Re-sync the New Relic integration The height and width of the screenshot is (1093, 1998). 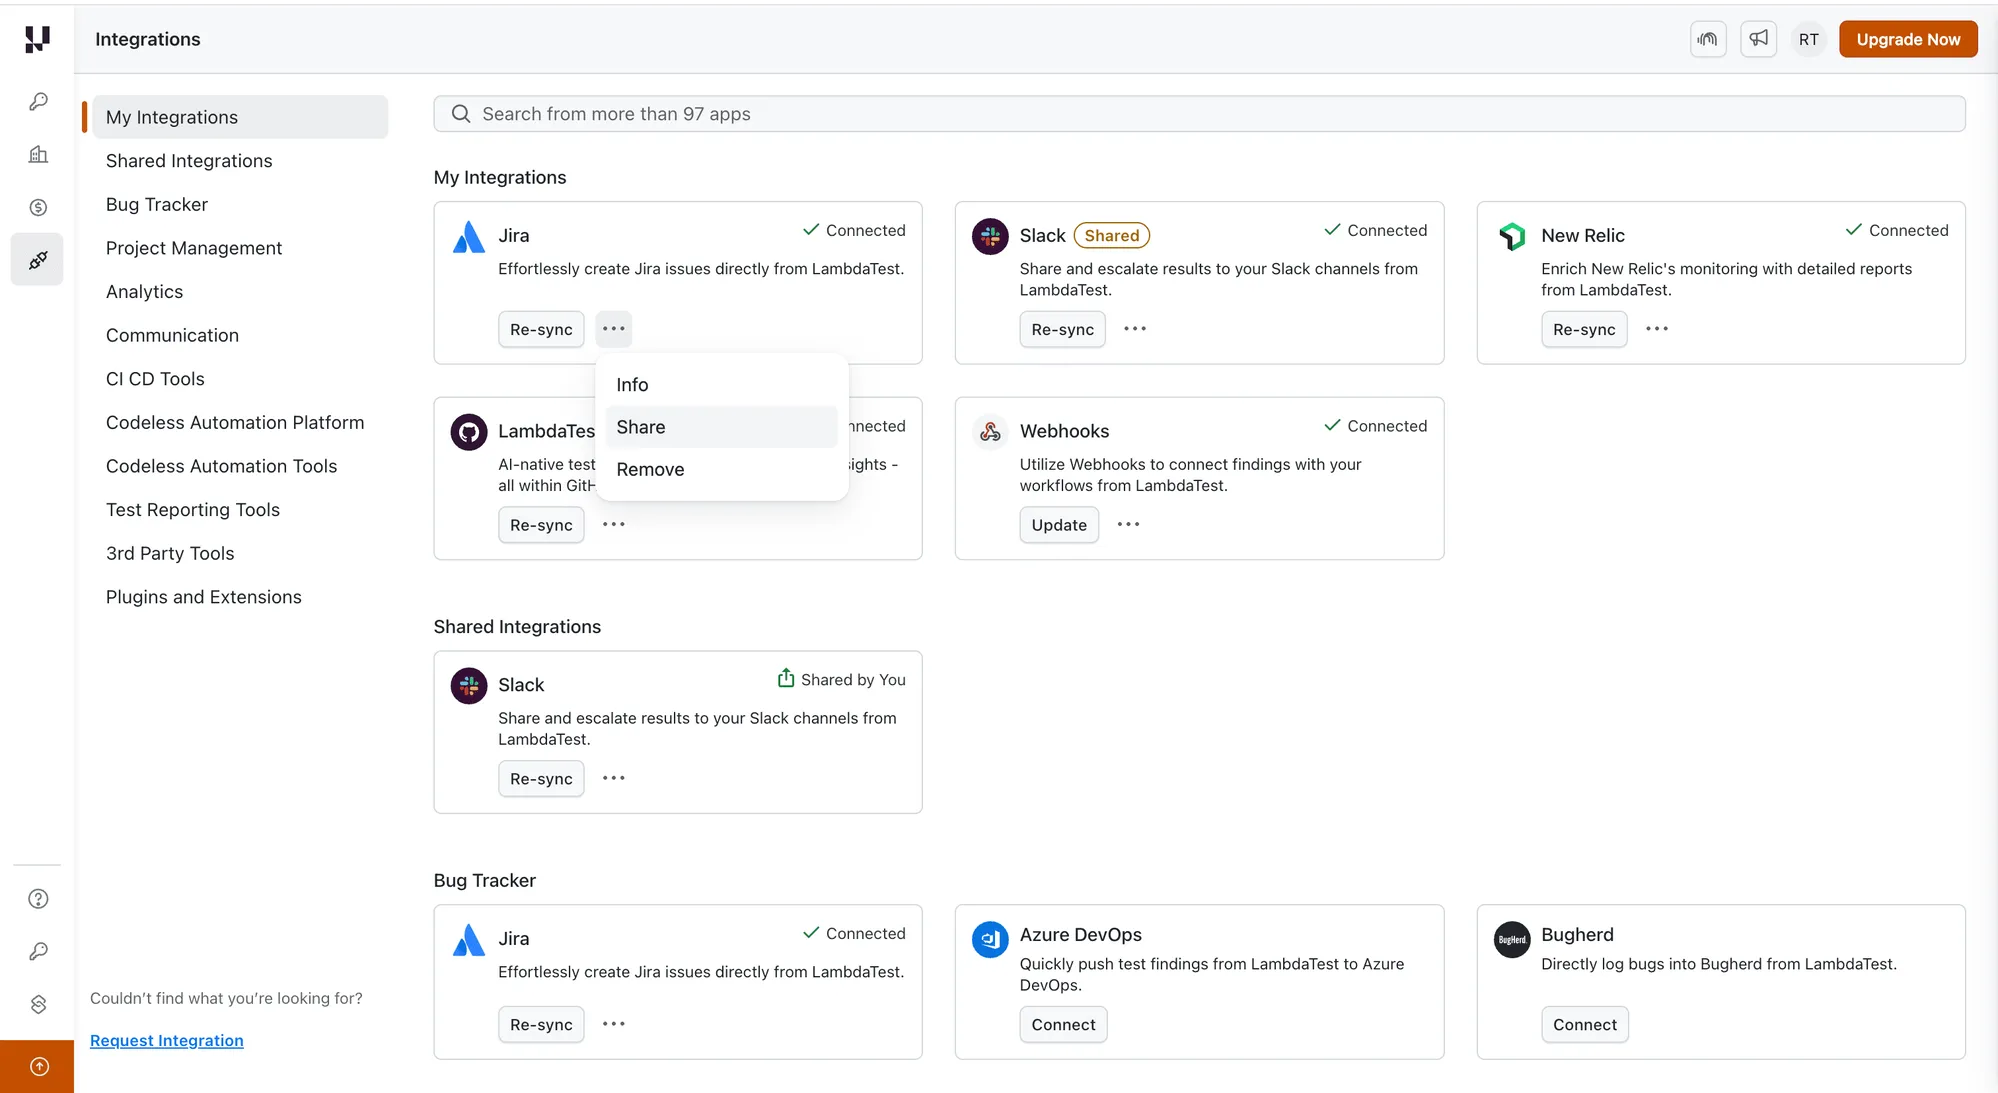click(x=1584, y=329)
